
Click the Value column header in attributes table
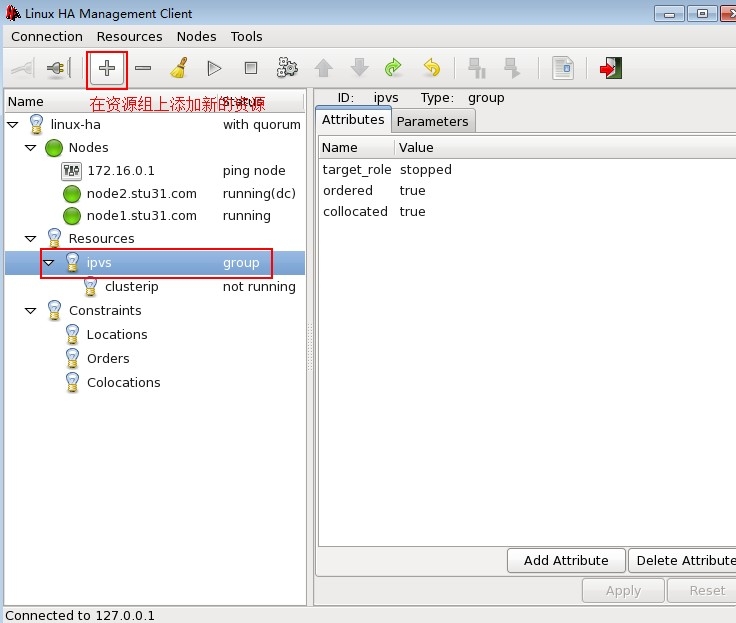565,148
